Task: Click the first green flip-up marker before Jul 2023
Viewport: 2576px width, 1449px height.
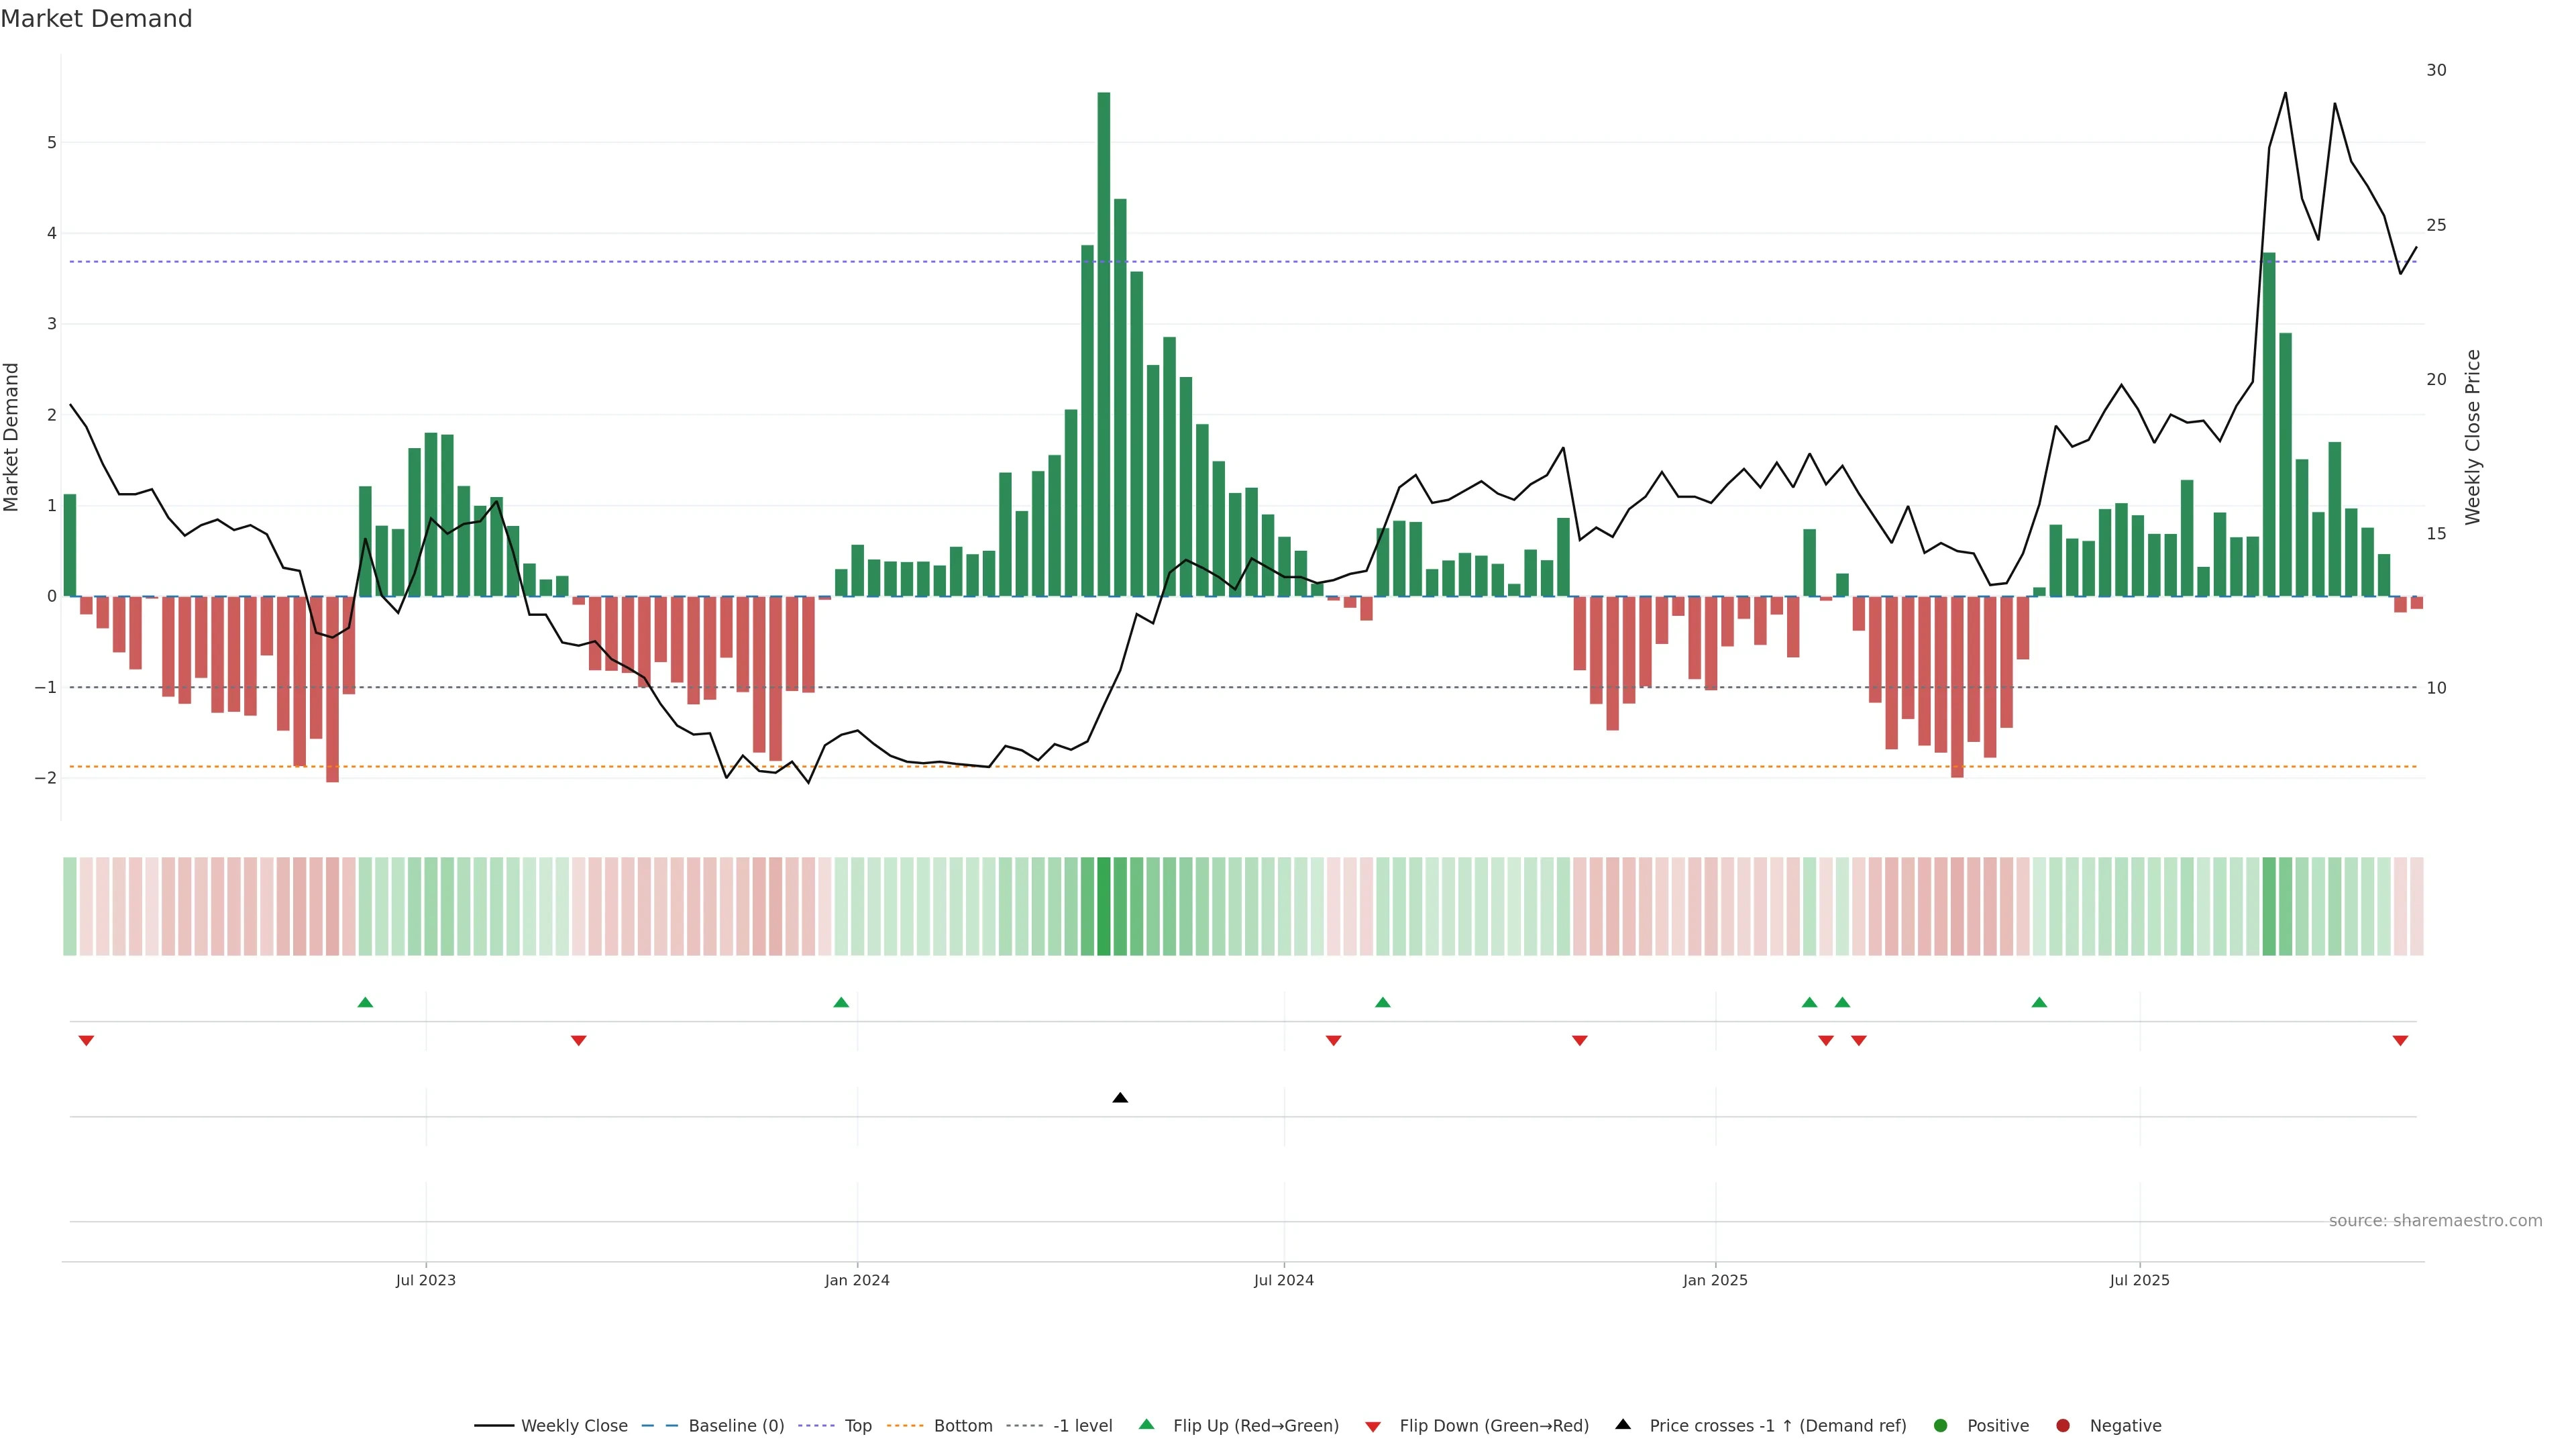Action: pyautogui.click(x=365, y=1003)
